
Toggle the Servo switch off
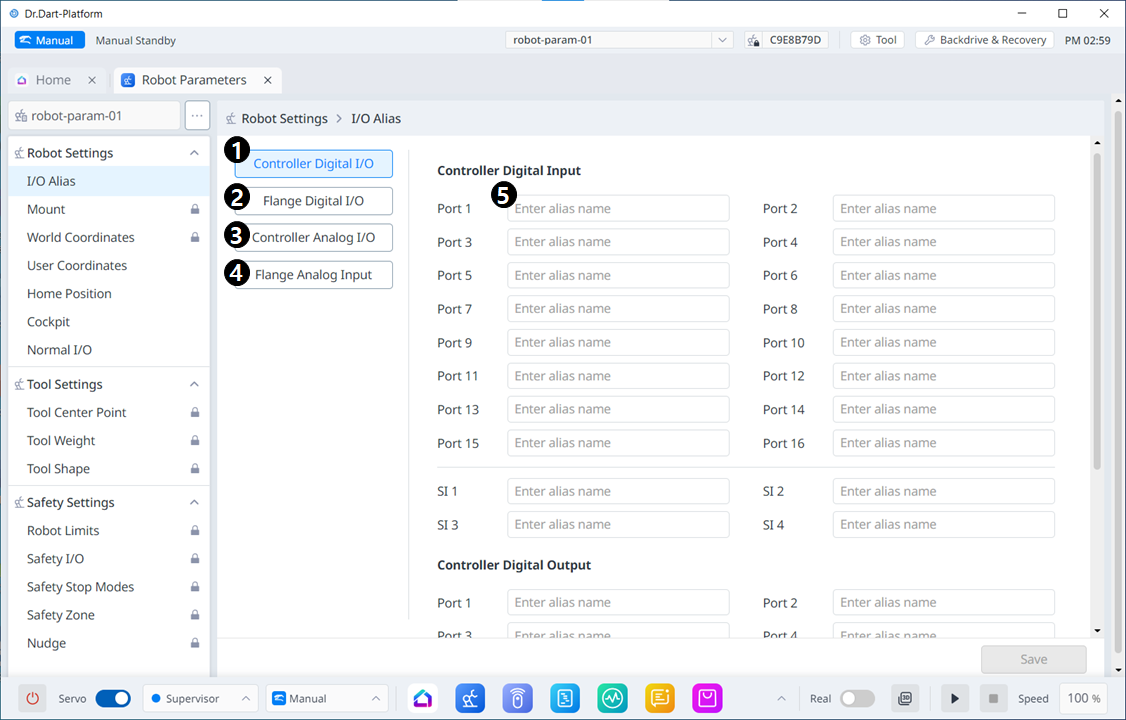coord(112,698)
